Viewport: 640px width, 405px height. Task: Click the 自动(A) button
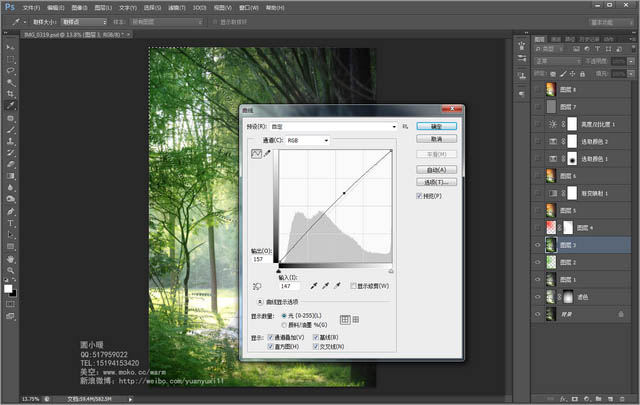tap(436, 170)
